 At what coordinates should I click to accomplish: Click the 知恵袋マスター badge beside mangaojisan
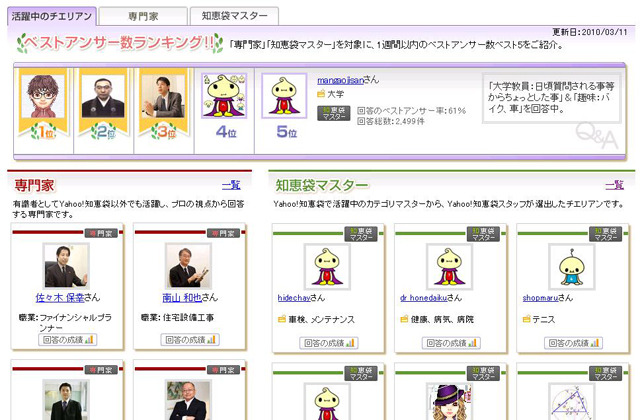(333, 113)
